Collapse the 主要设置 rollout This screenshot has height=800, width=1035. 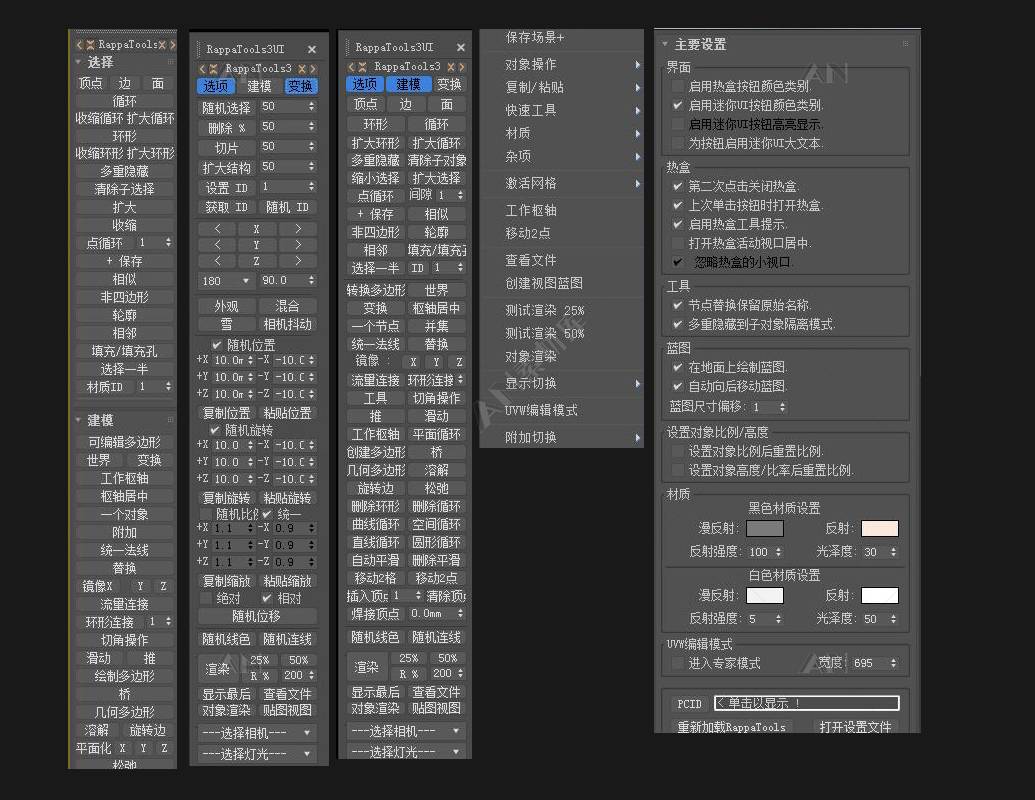coord(665,44)
